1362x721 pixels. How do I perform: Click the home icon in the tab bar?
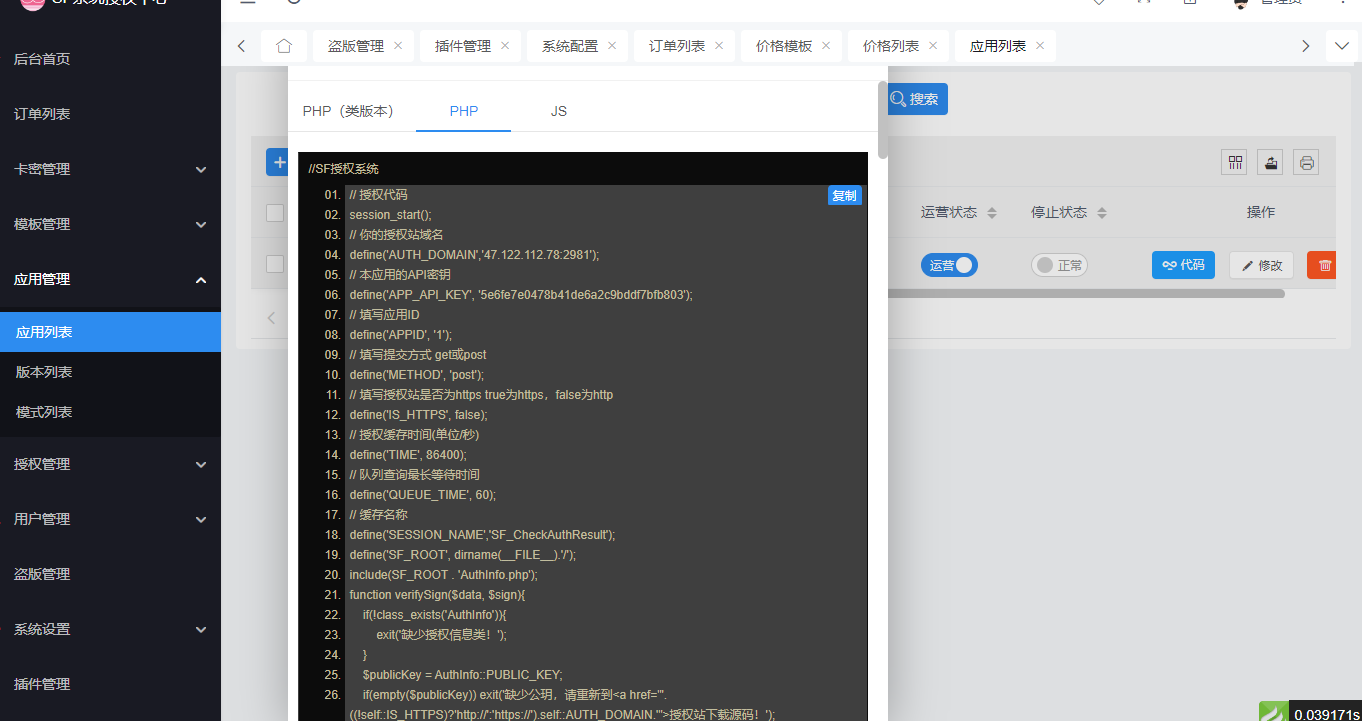point(284,45)
